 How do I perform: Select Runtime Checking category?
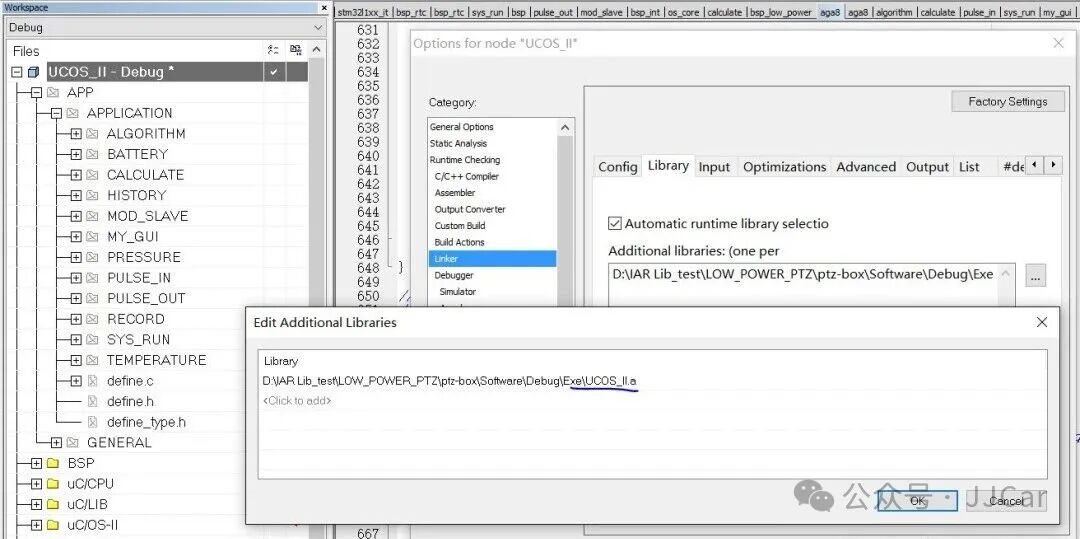tap(465, 160)
